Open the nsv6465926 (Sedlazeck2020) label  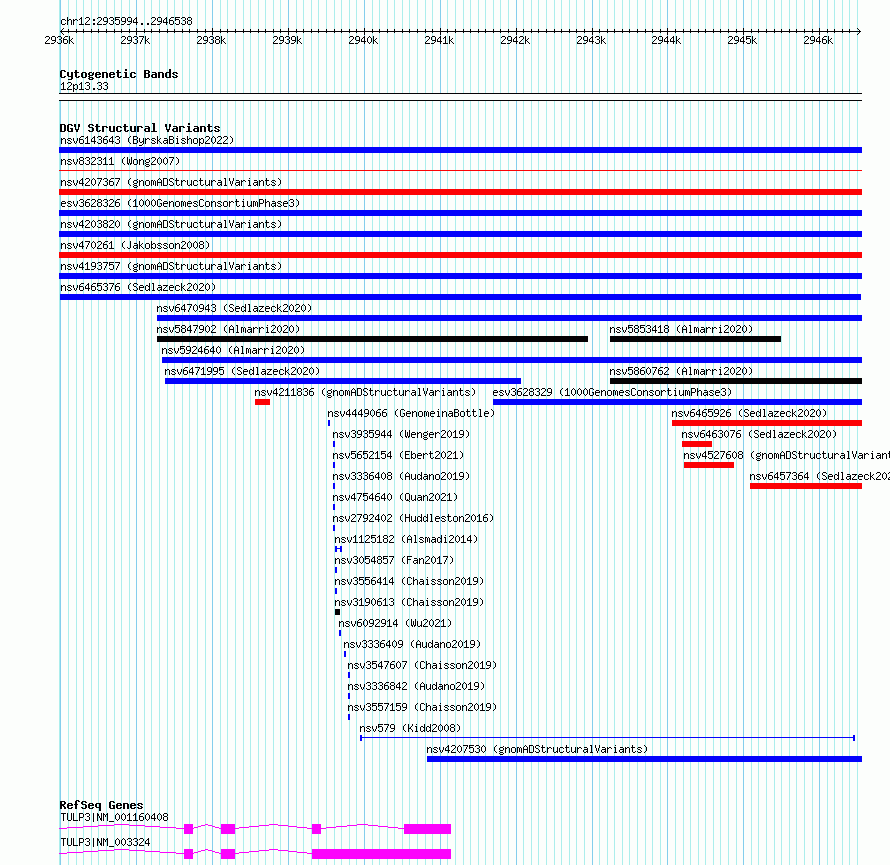click(x=749, y=413)
